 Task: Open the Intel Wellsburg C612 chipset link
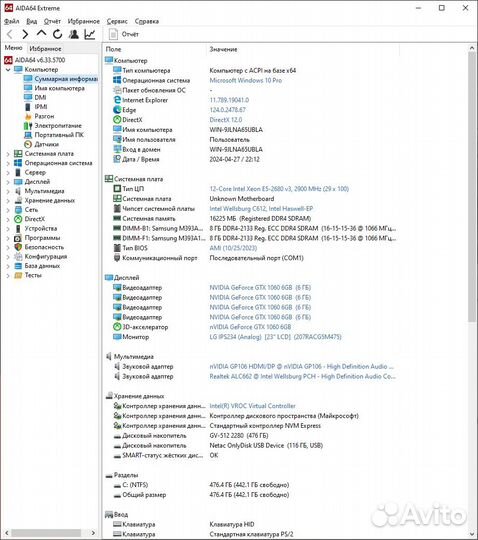[x=261, y=209]
